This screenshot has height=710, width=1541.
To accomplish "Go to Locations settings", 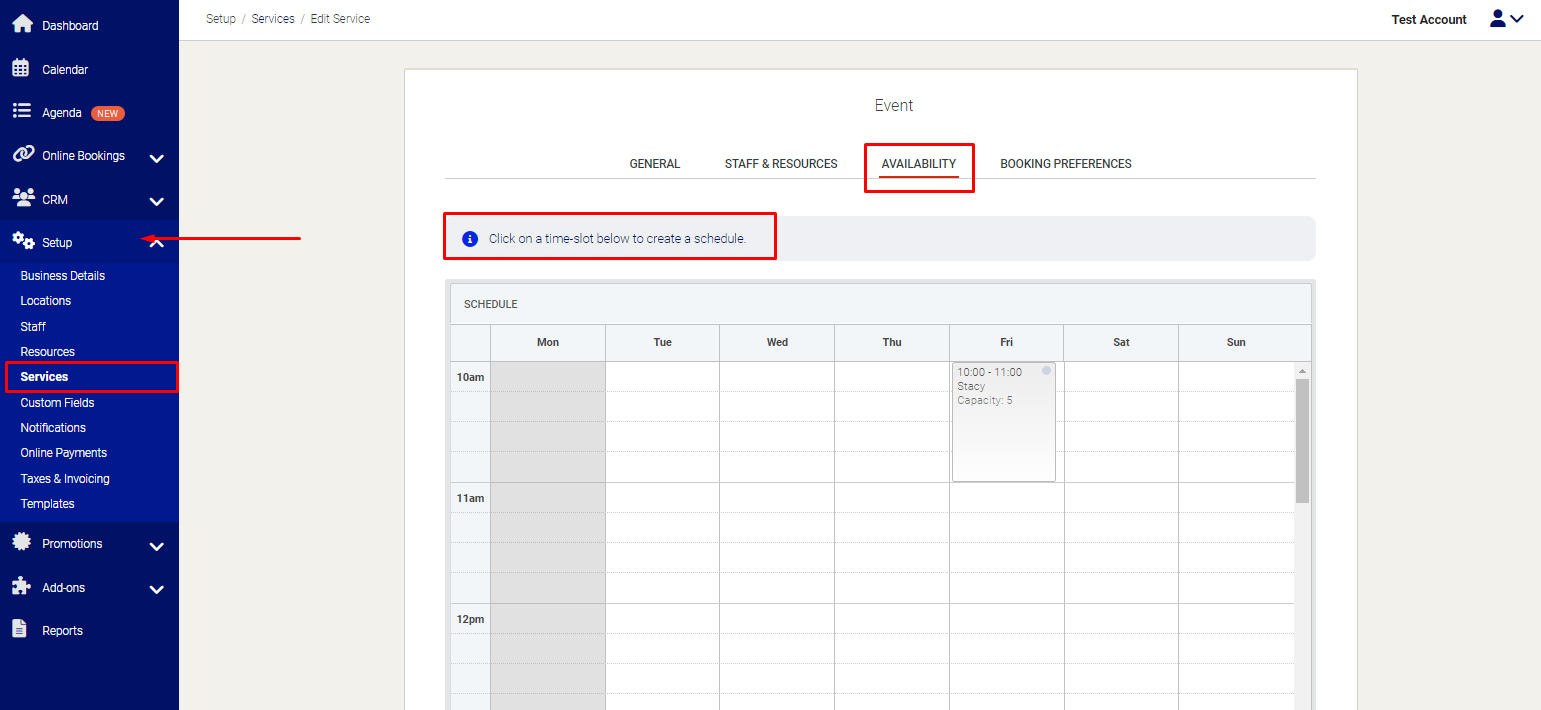I will click(46, 301).
